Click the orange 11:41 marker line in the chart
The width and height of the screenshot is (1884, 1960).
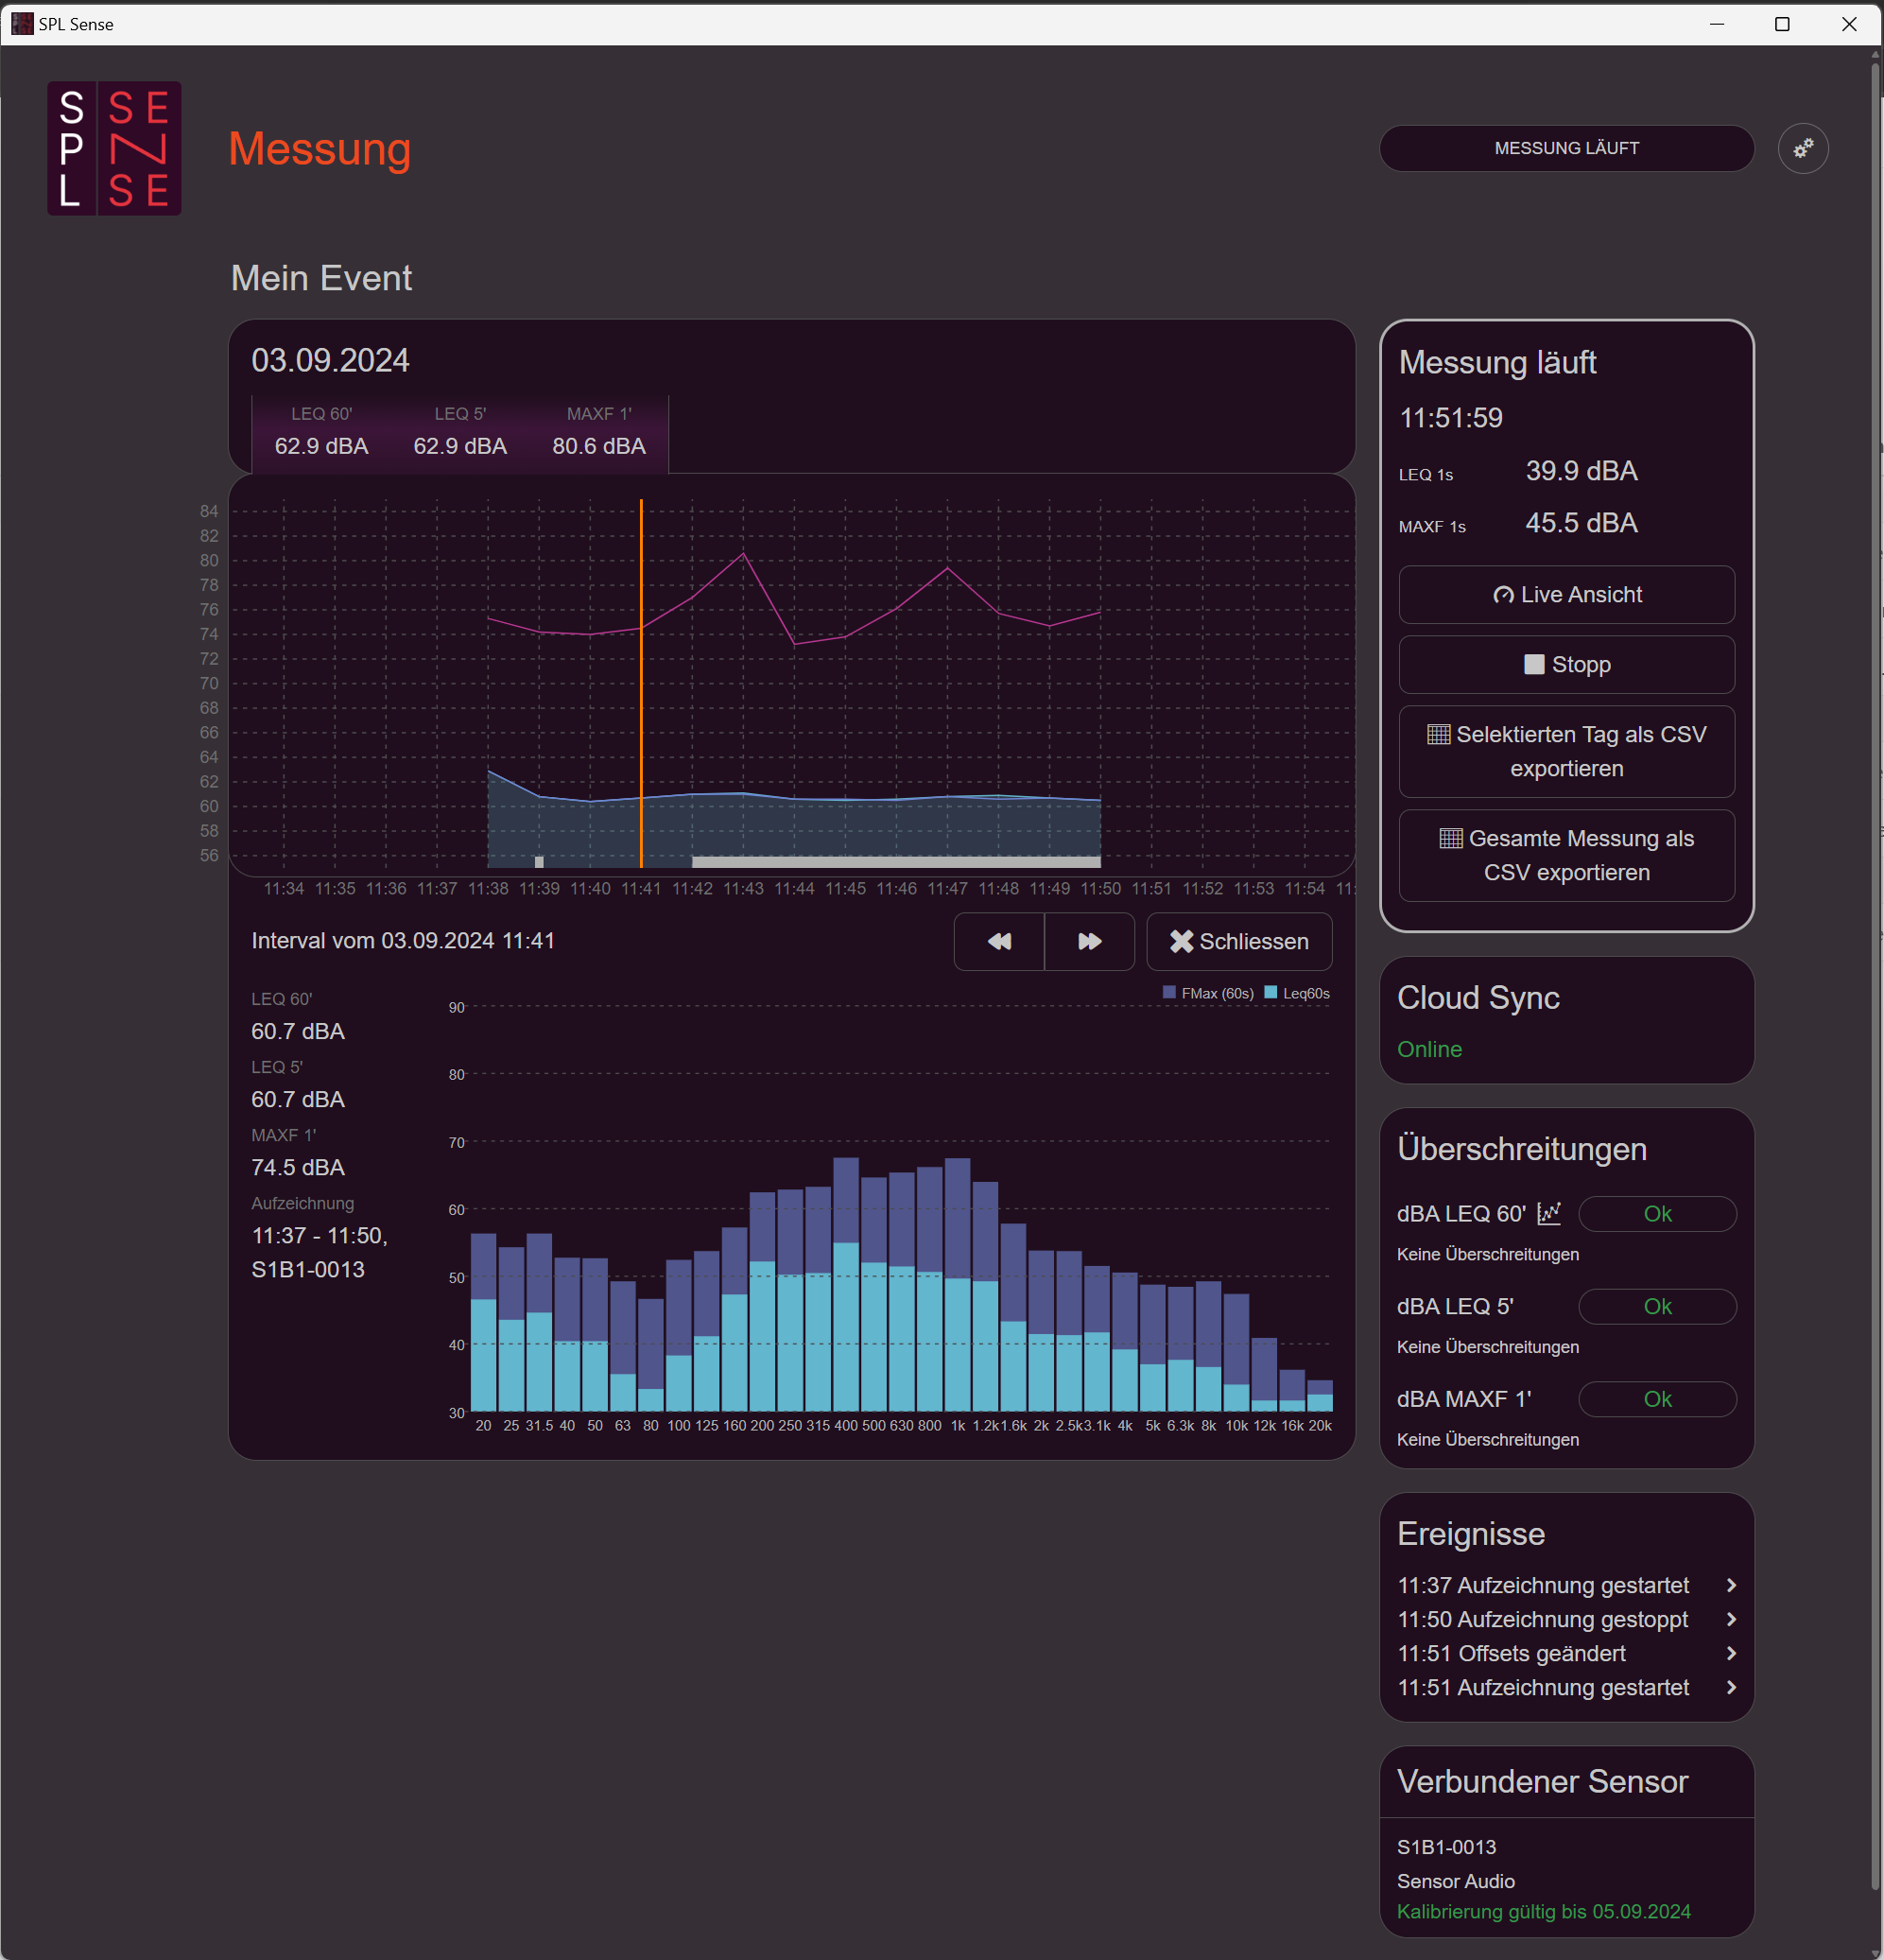pos(641,683)
